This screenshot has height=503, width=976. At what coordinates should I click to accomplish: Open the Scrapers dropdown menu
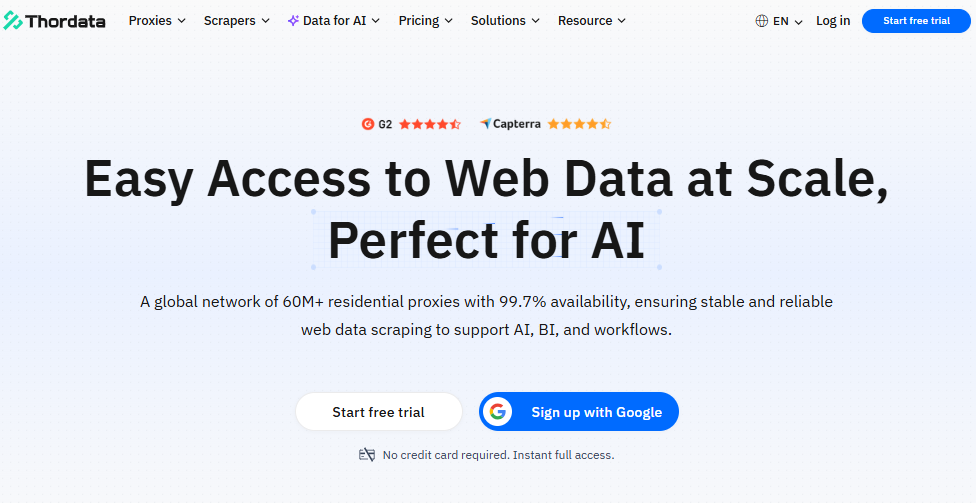[x=236, y=21]
